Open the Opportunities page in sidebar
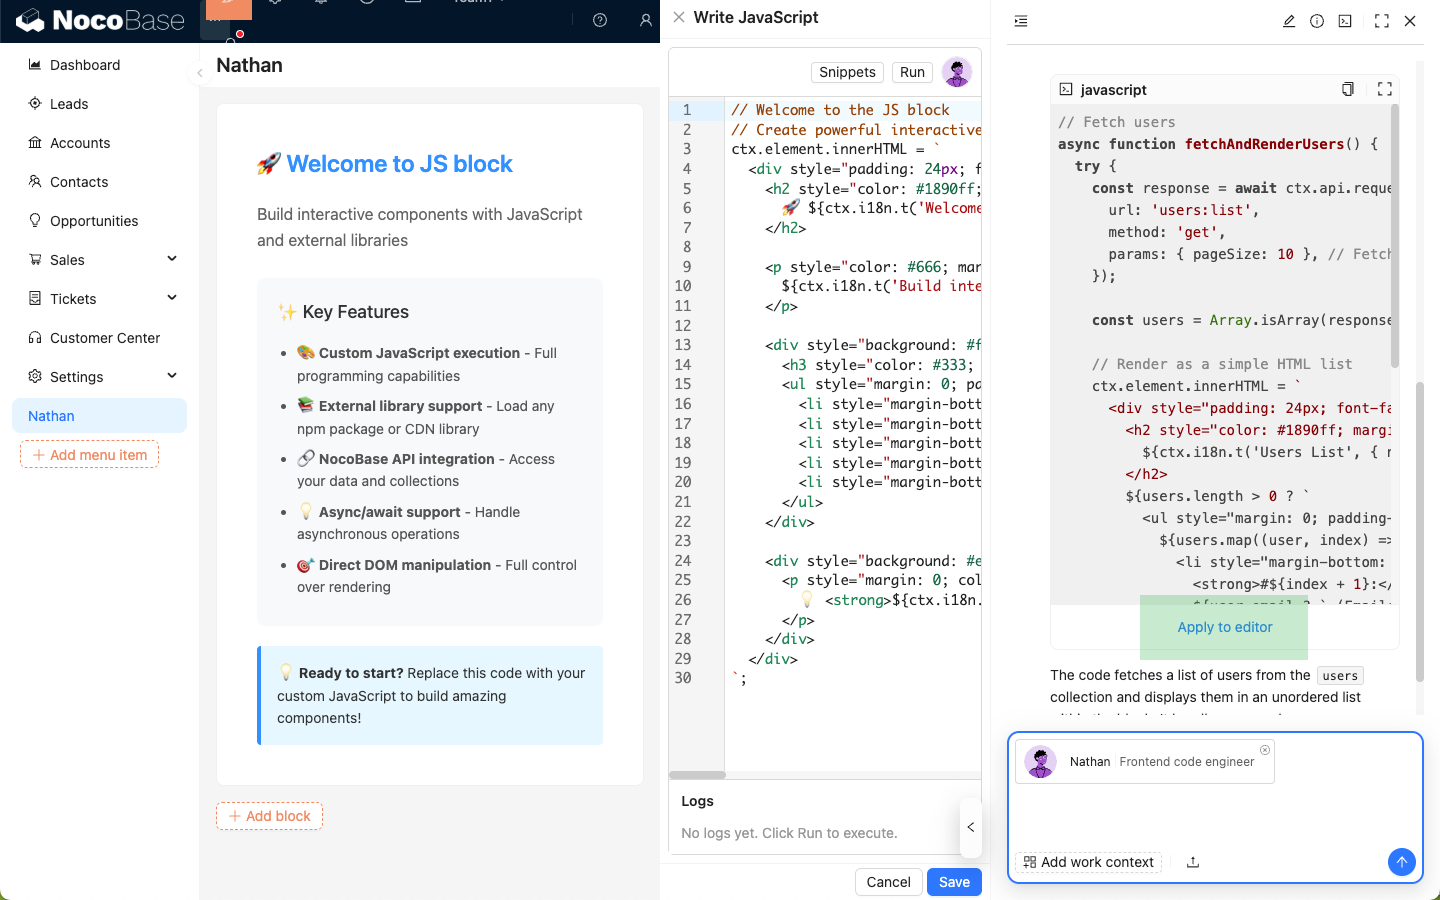The image size is (1440, 900). 94,221
